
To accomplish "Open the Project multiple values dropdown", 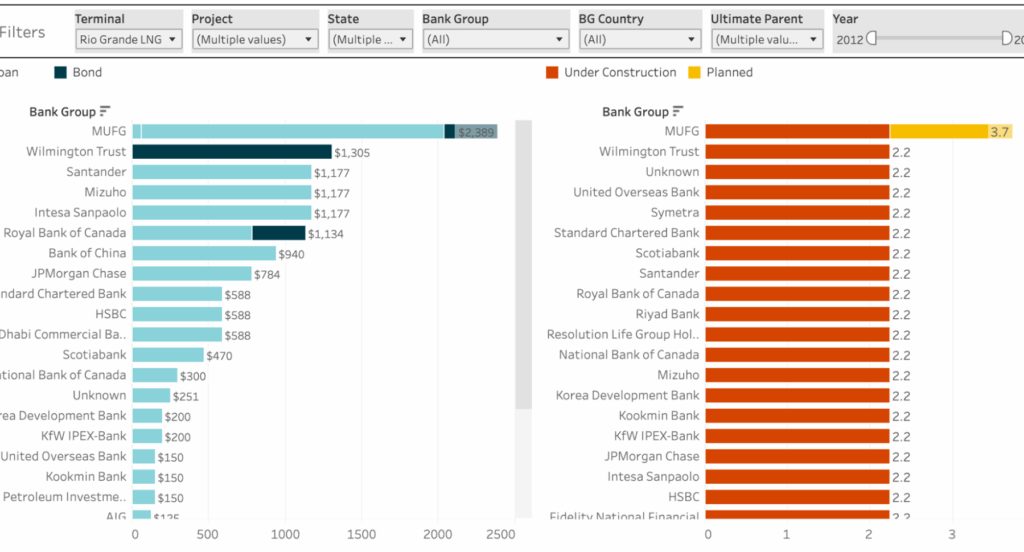I will click(255, 40).
